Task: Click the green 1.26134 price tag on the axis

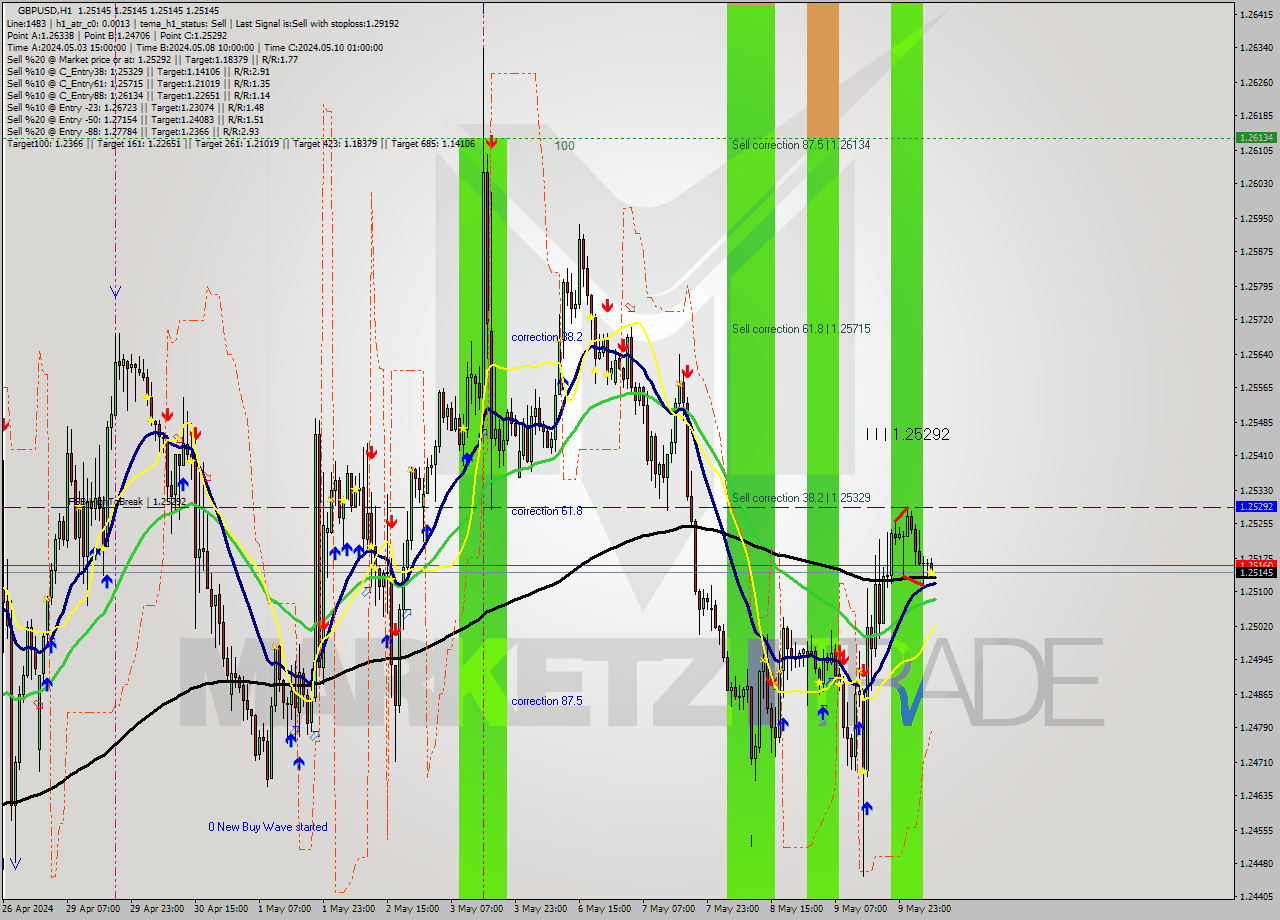Action: (1256, 138)
